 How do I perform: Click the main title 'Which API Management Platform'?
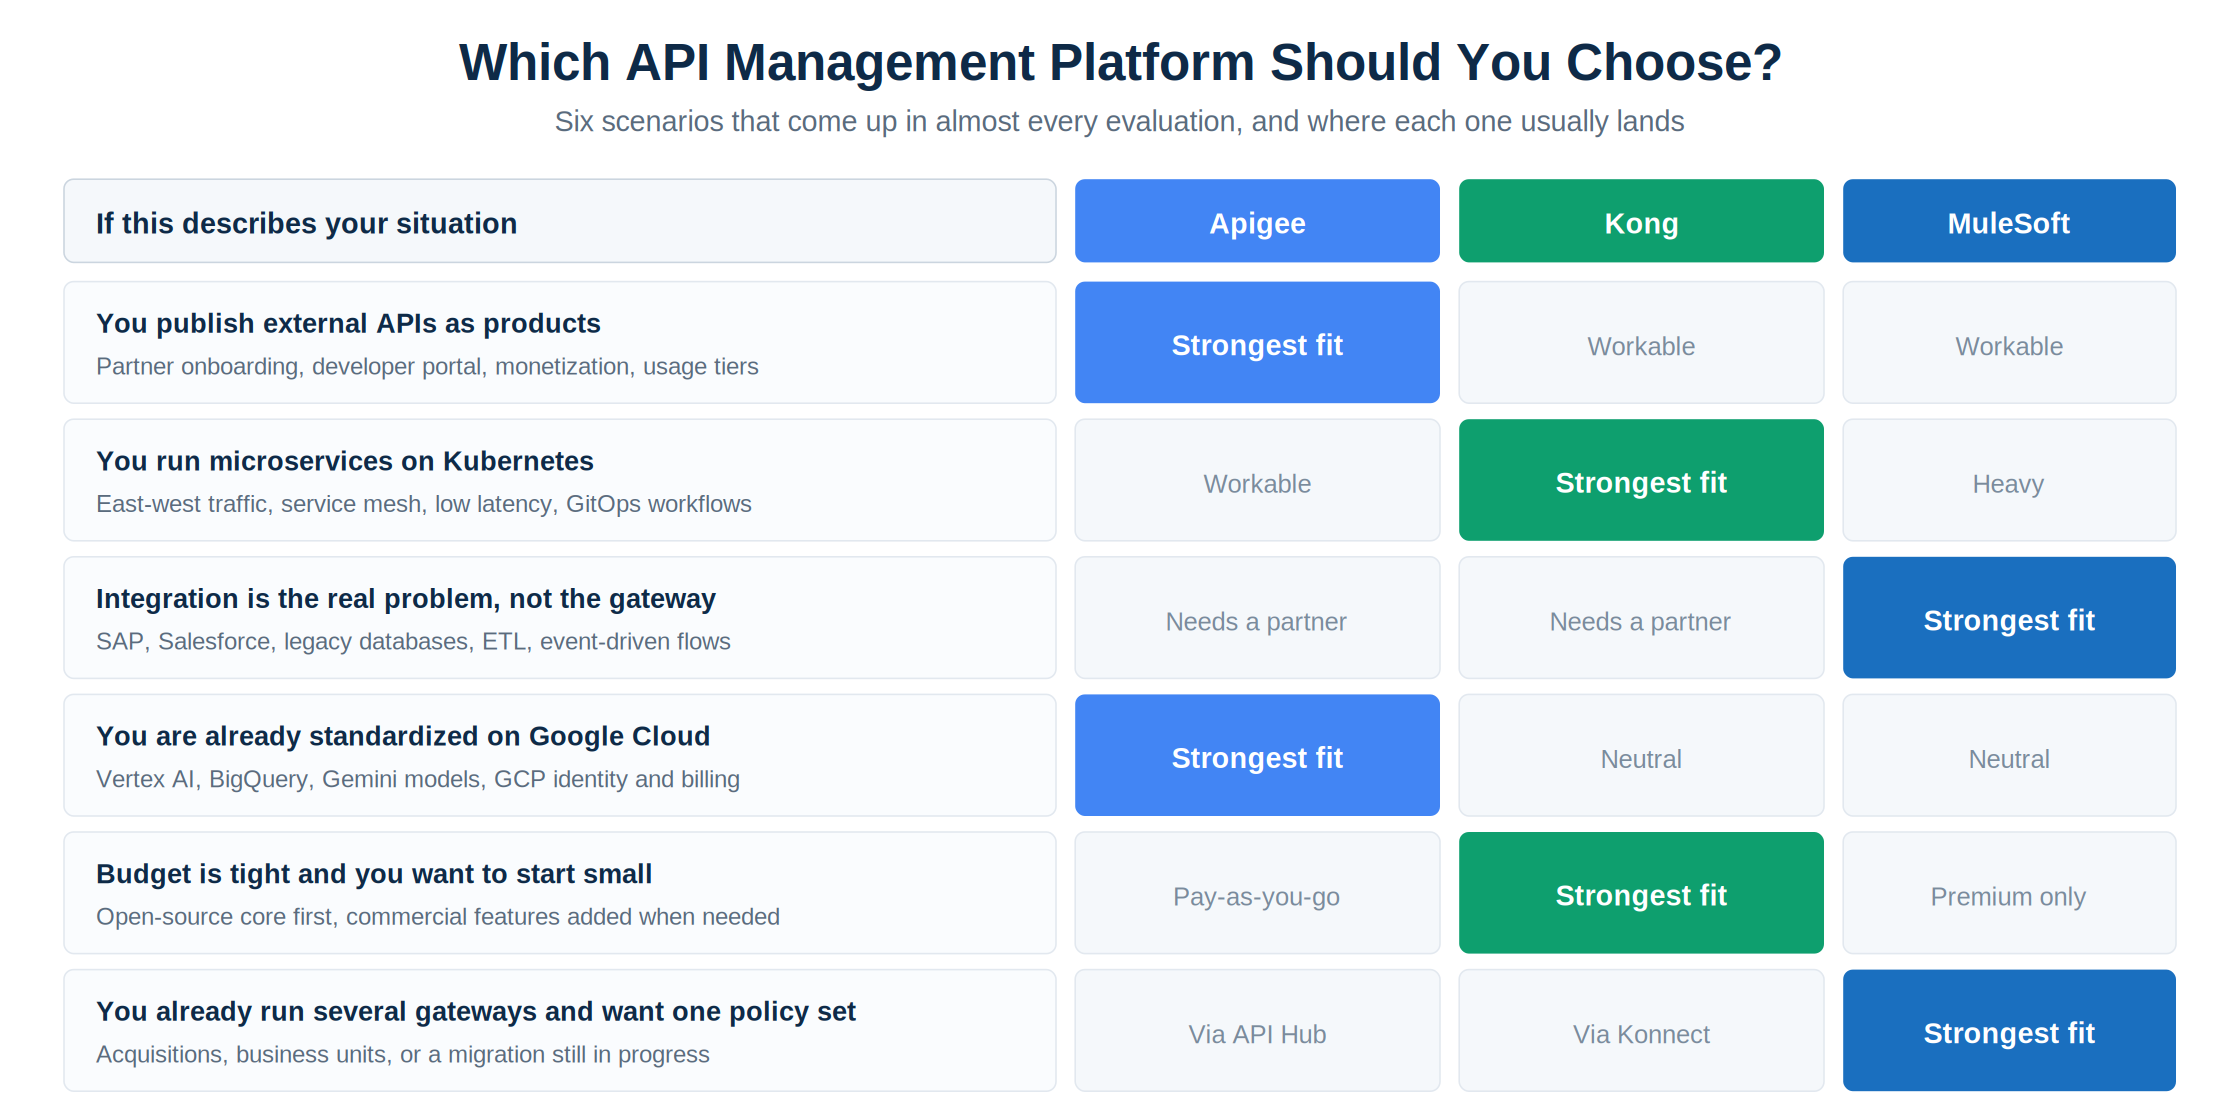coord(1120,62)
